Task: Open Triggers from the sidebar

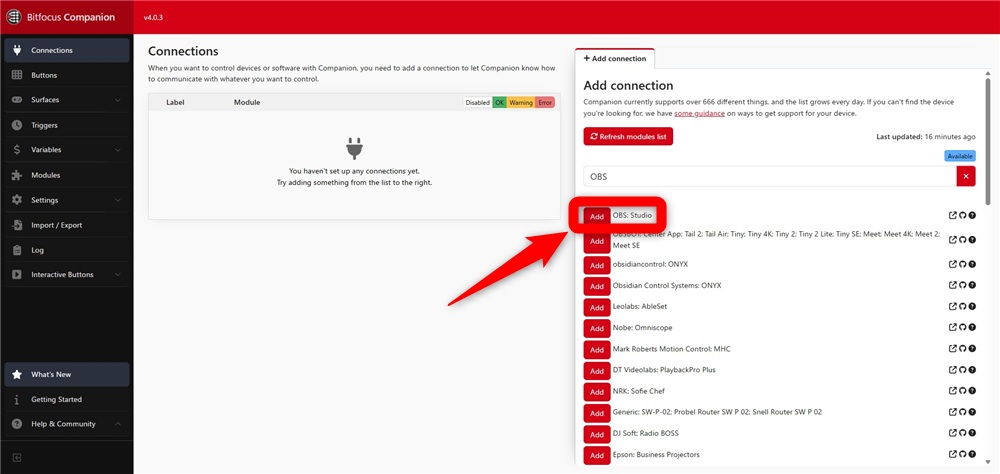Action: 66,125
